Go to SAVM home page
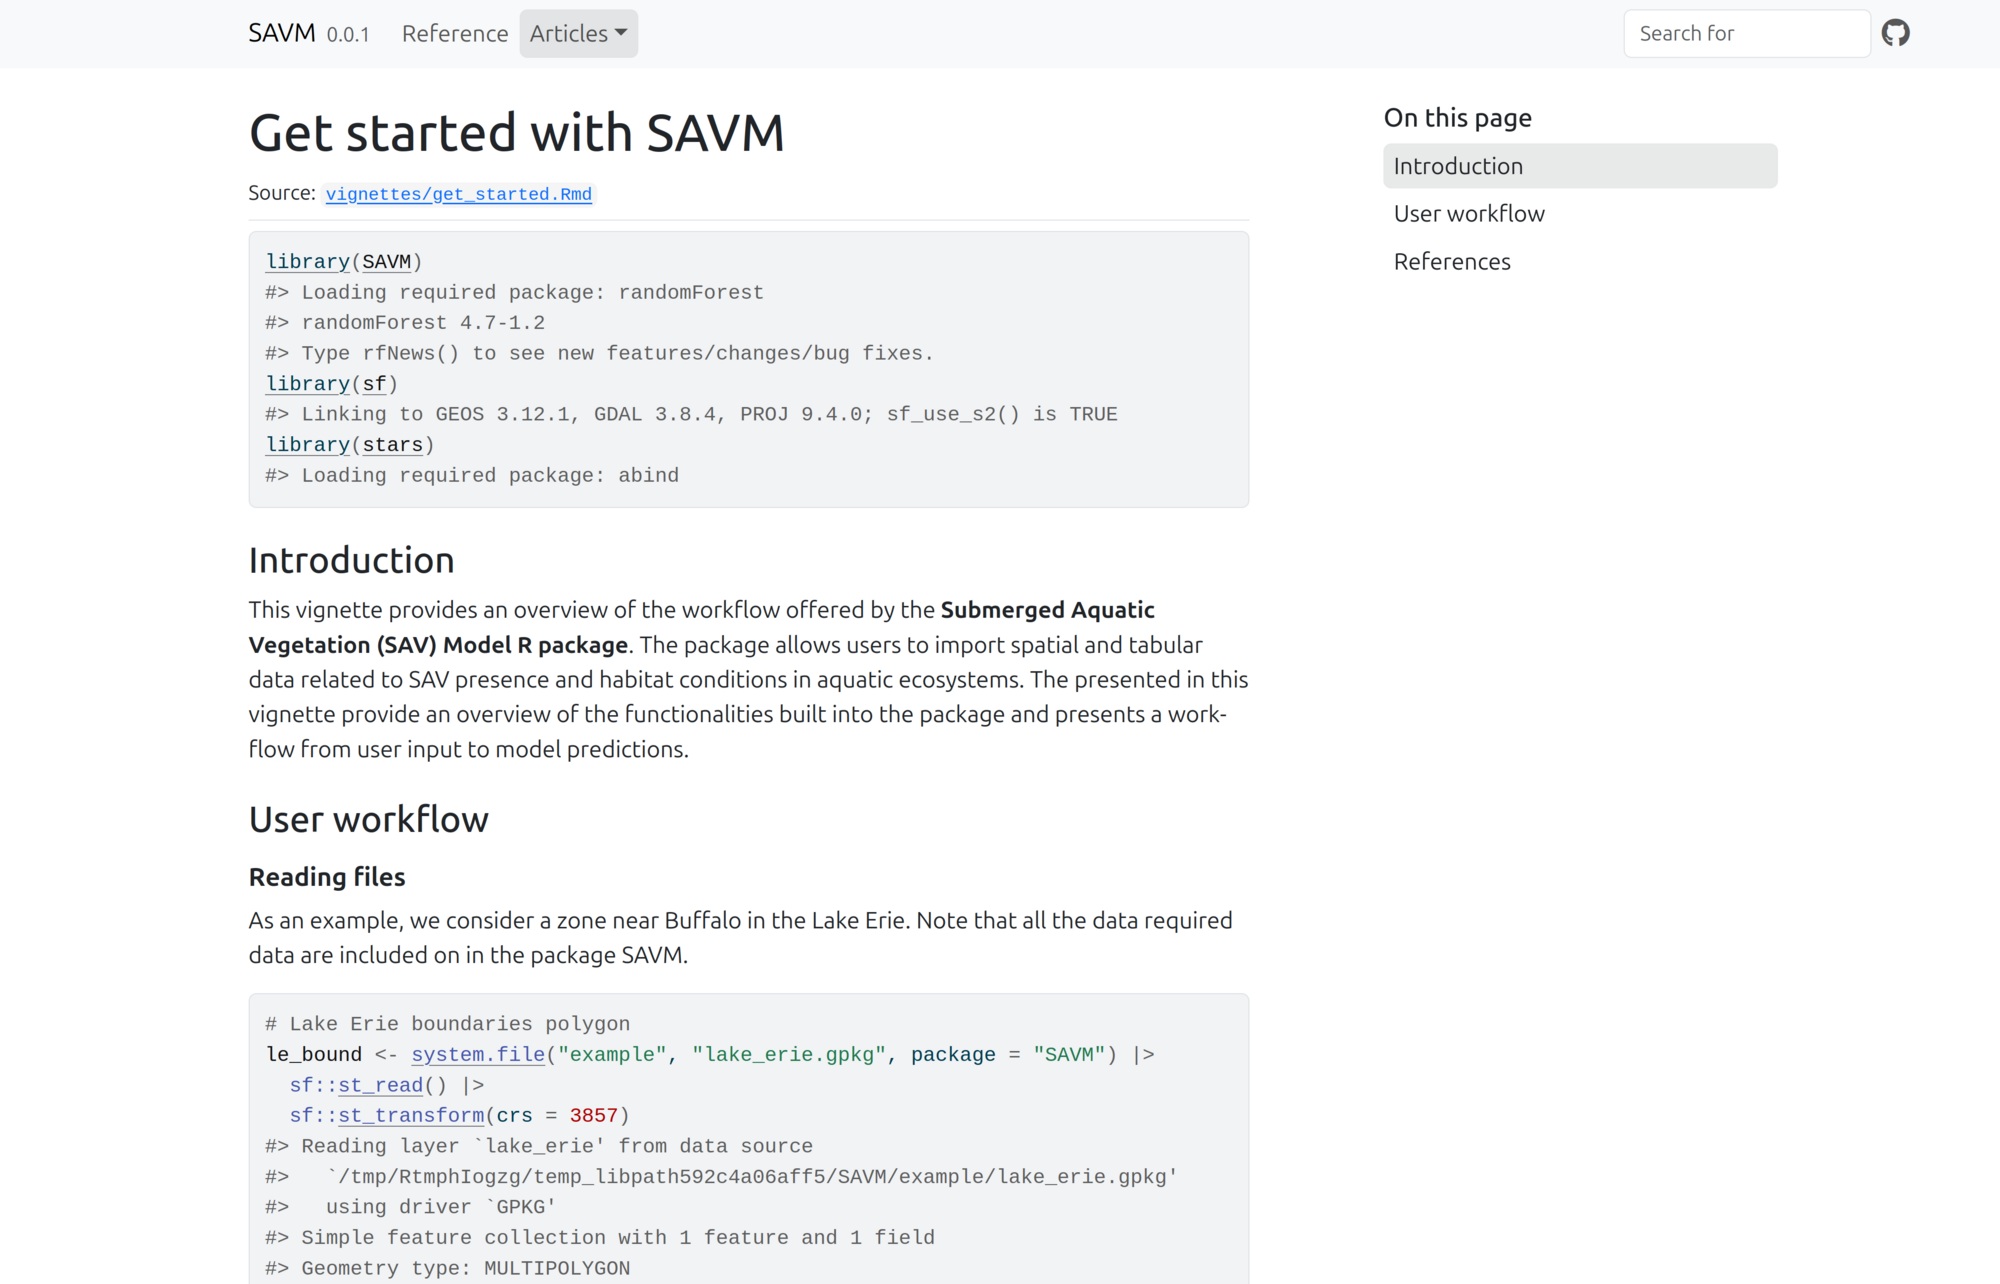 coord(282,33)
